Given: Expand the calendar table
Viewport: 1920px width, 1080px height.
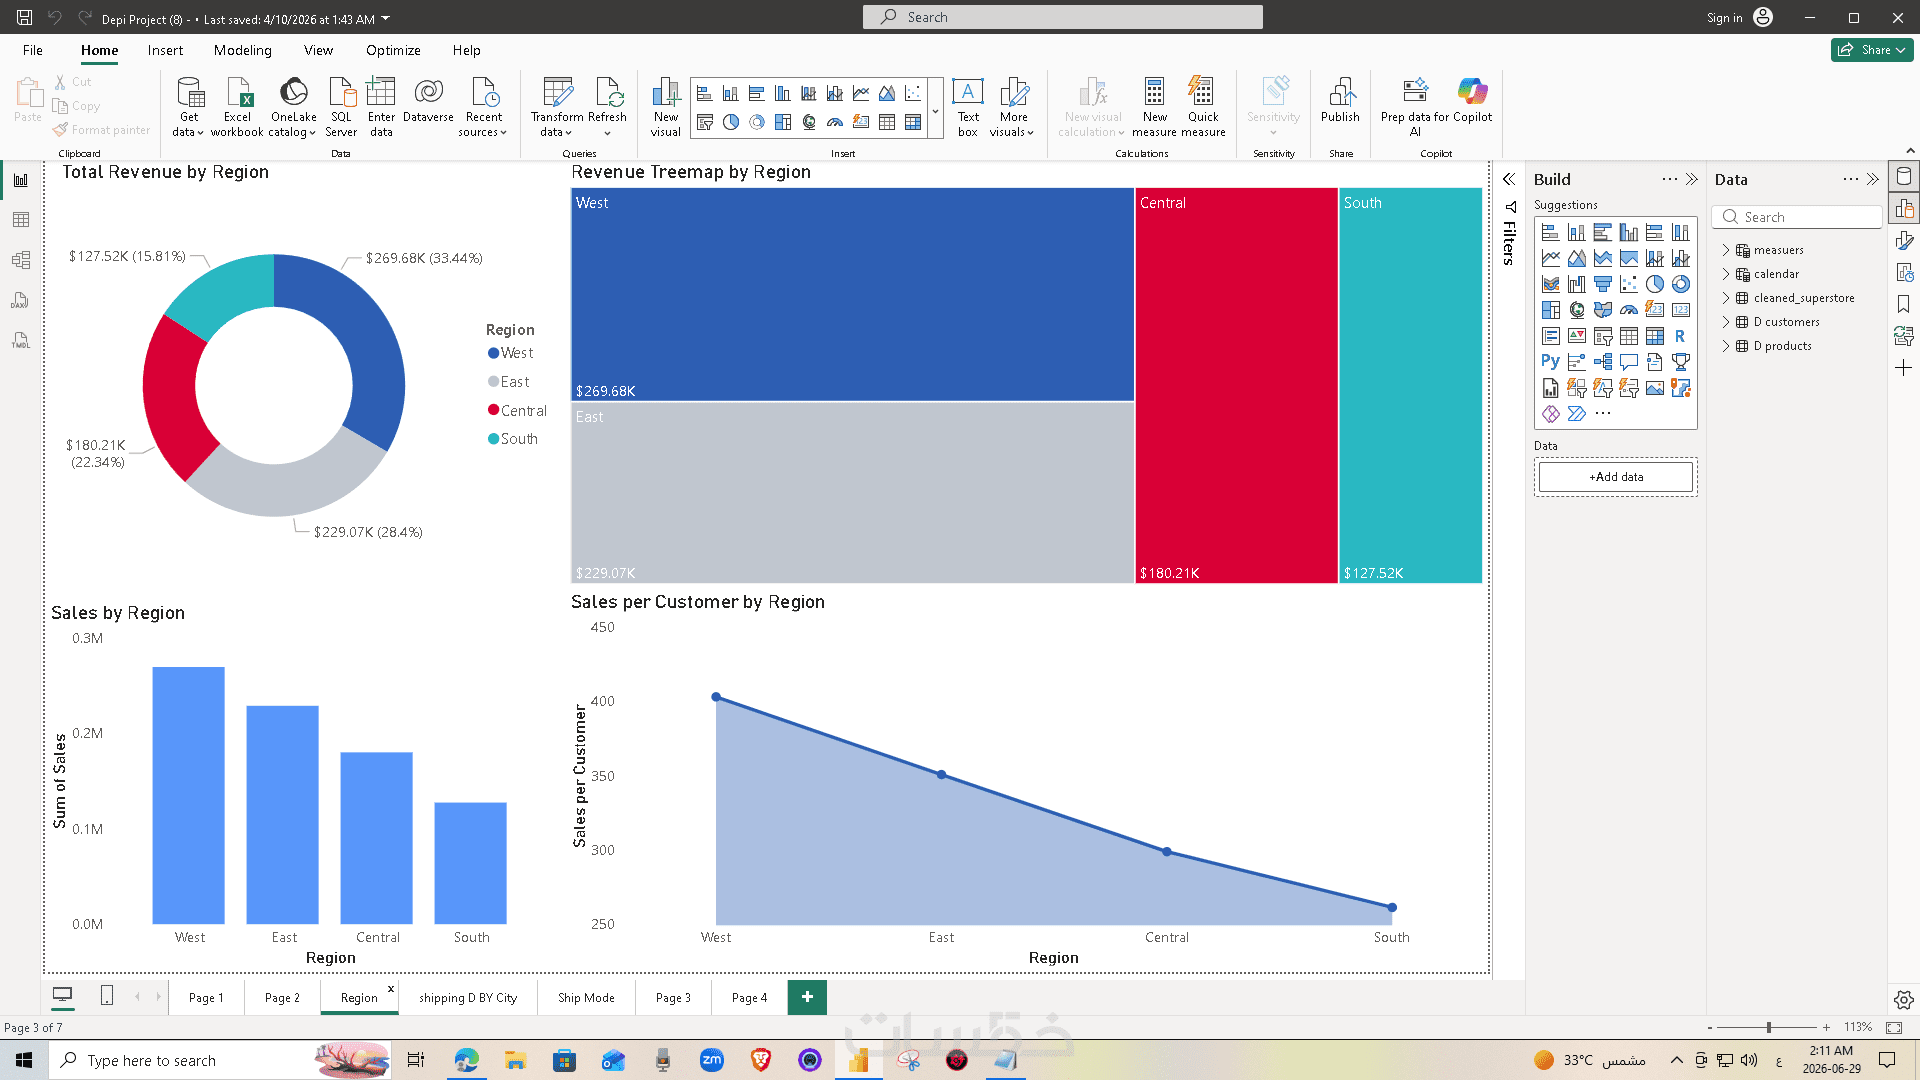Looking at the screenshot, I should point(1726,274).
